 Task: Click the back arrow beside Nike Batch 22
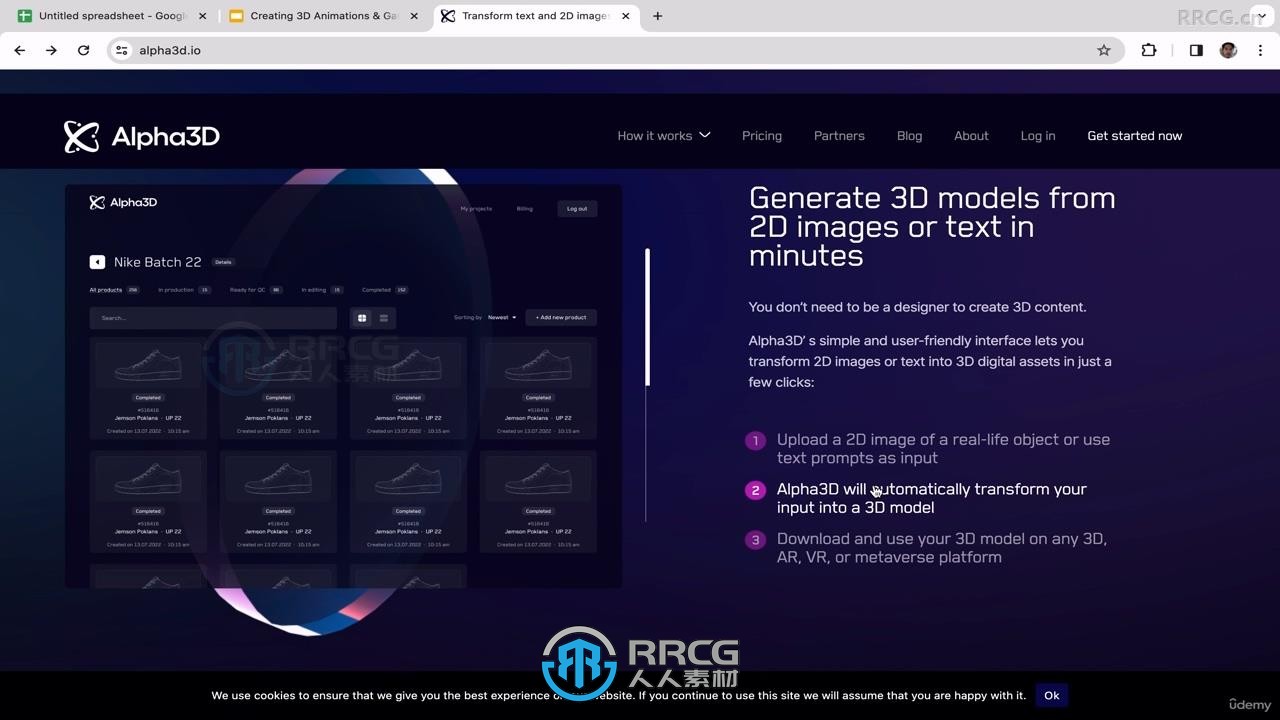pyautogui.click(x=97, y=262)
